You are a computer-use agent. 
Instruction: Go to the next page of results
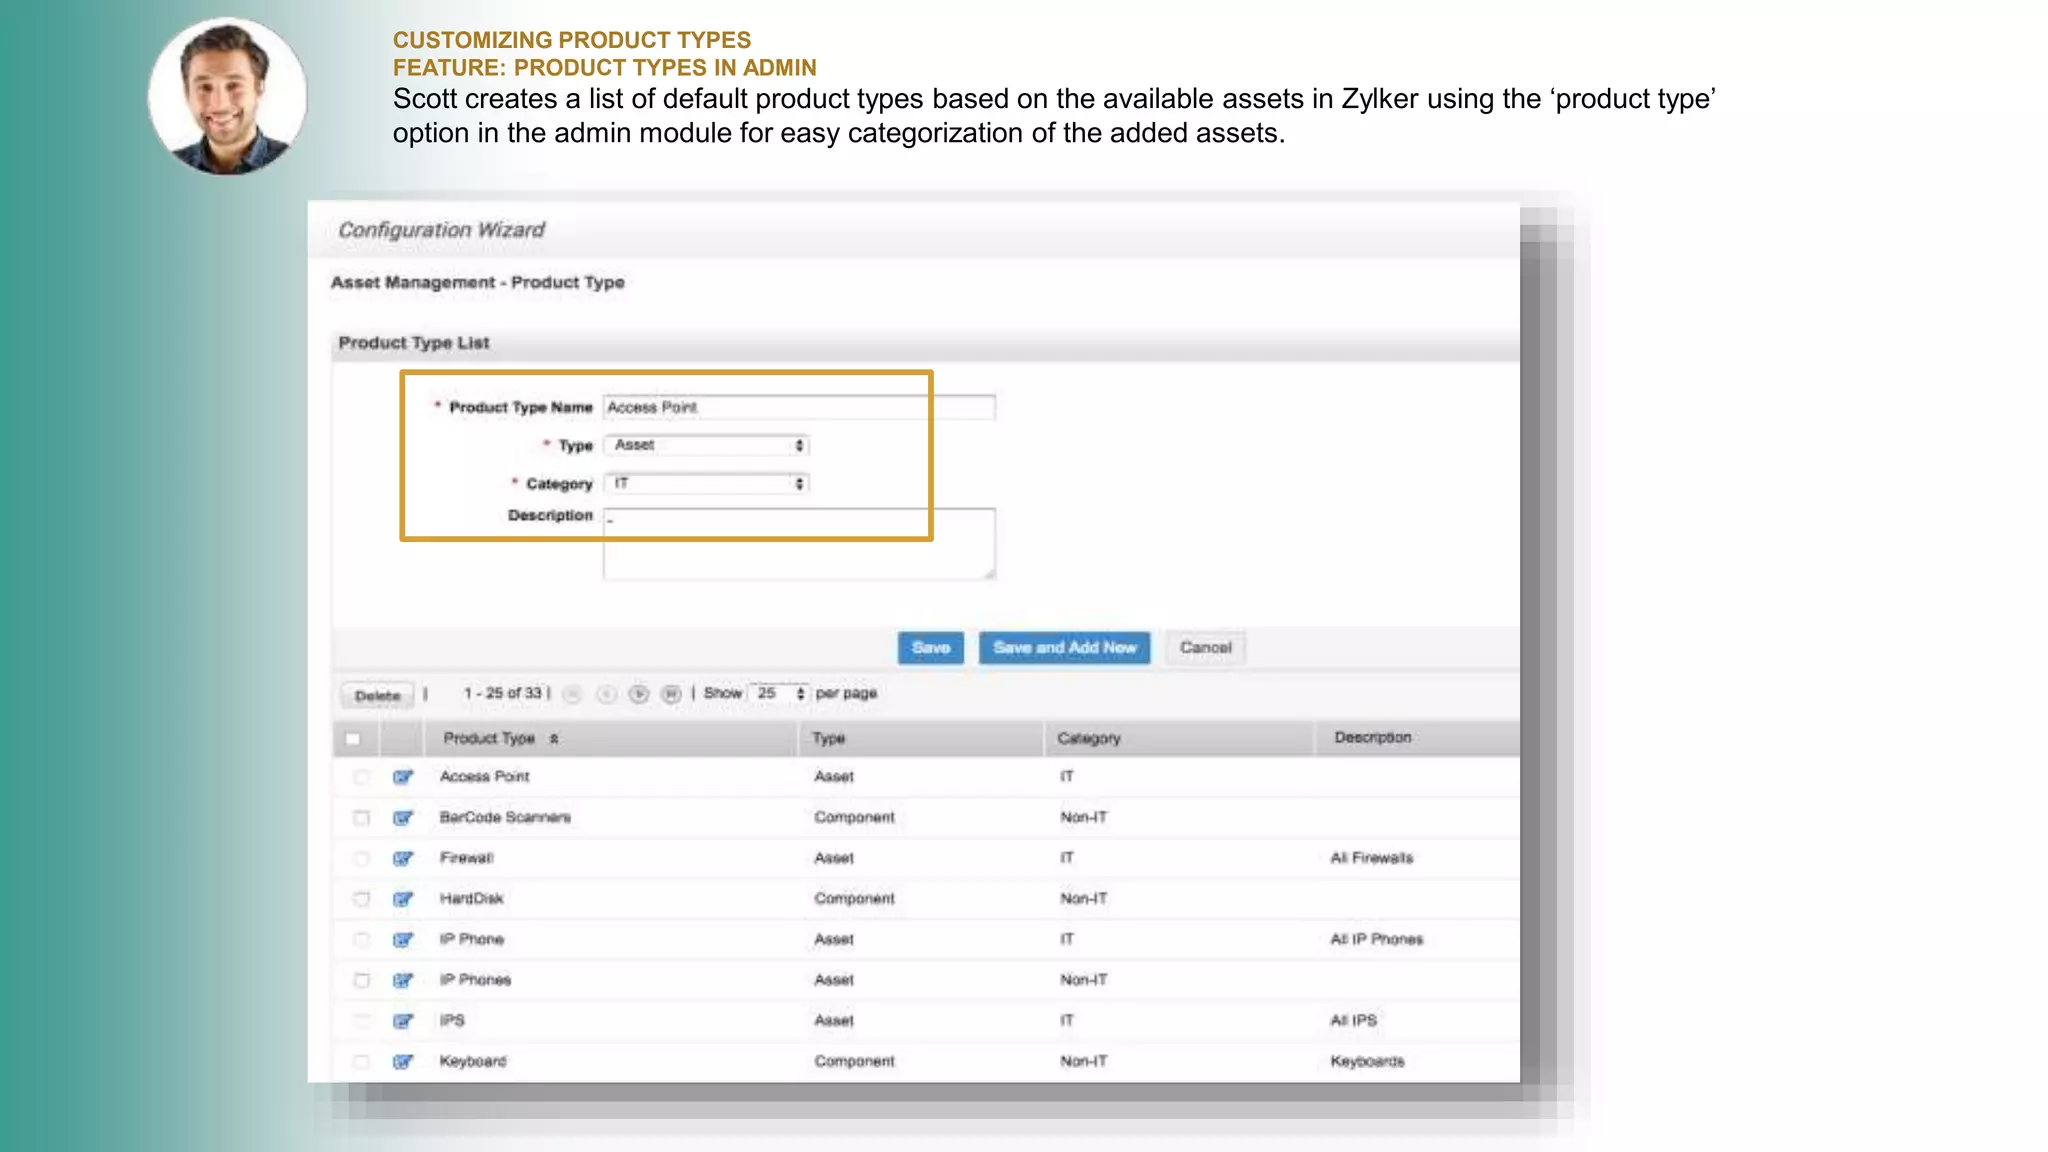coord(639,694)
